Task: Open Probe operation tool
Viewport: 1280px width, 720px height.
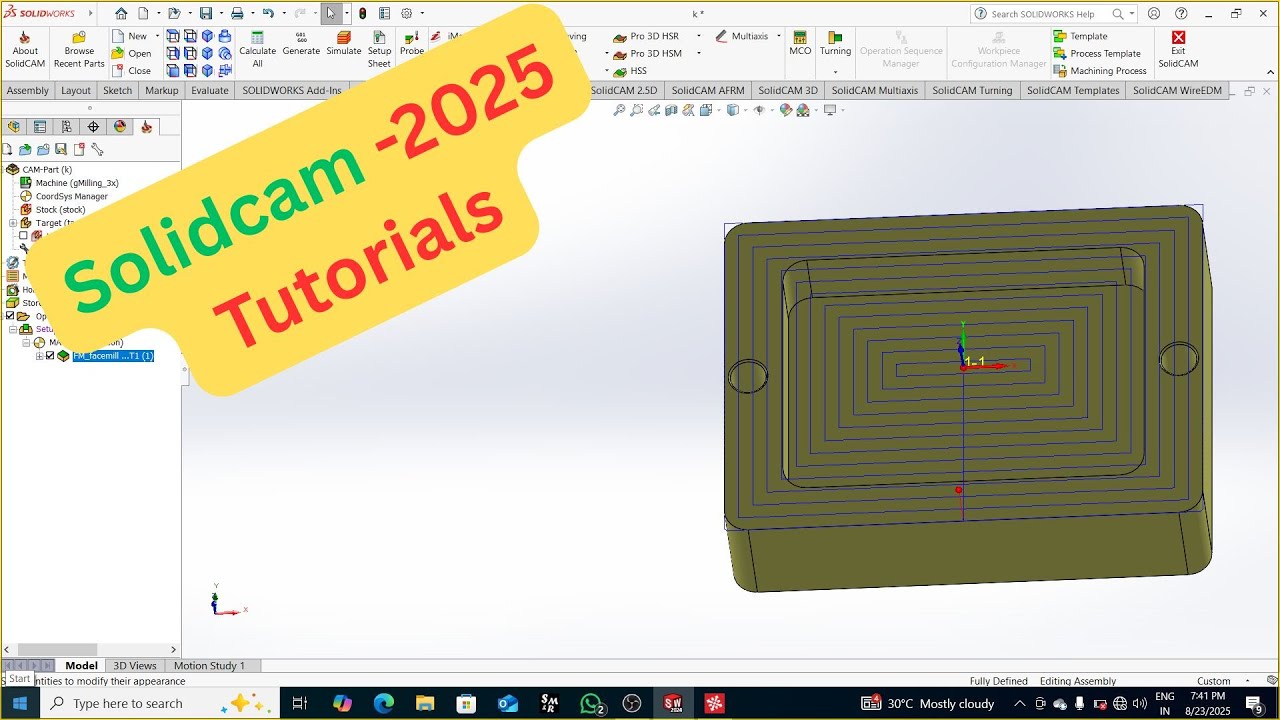Action: tap(412, 44)
